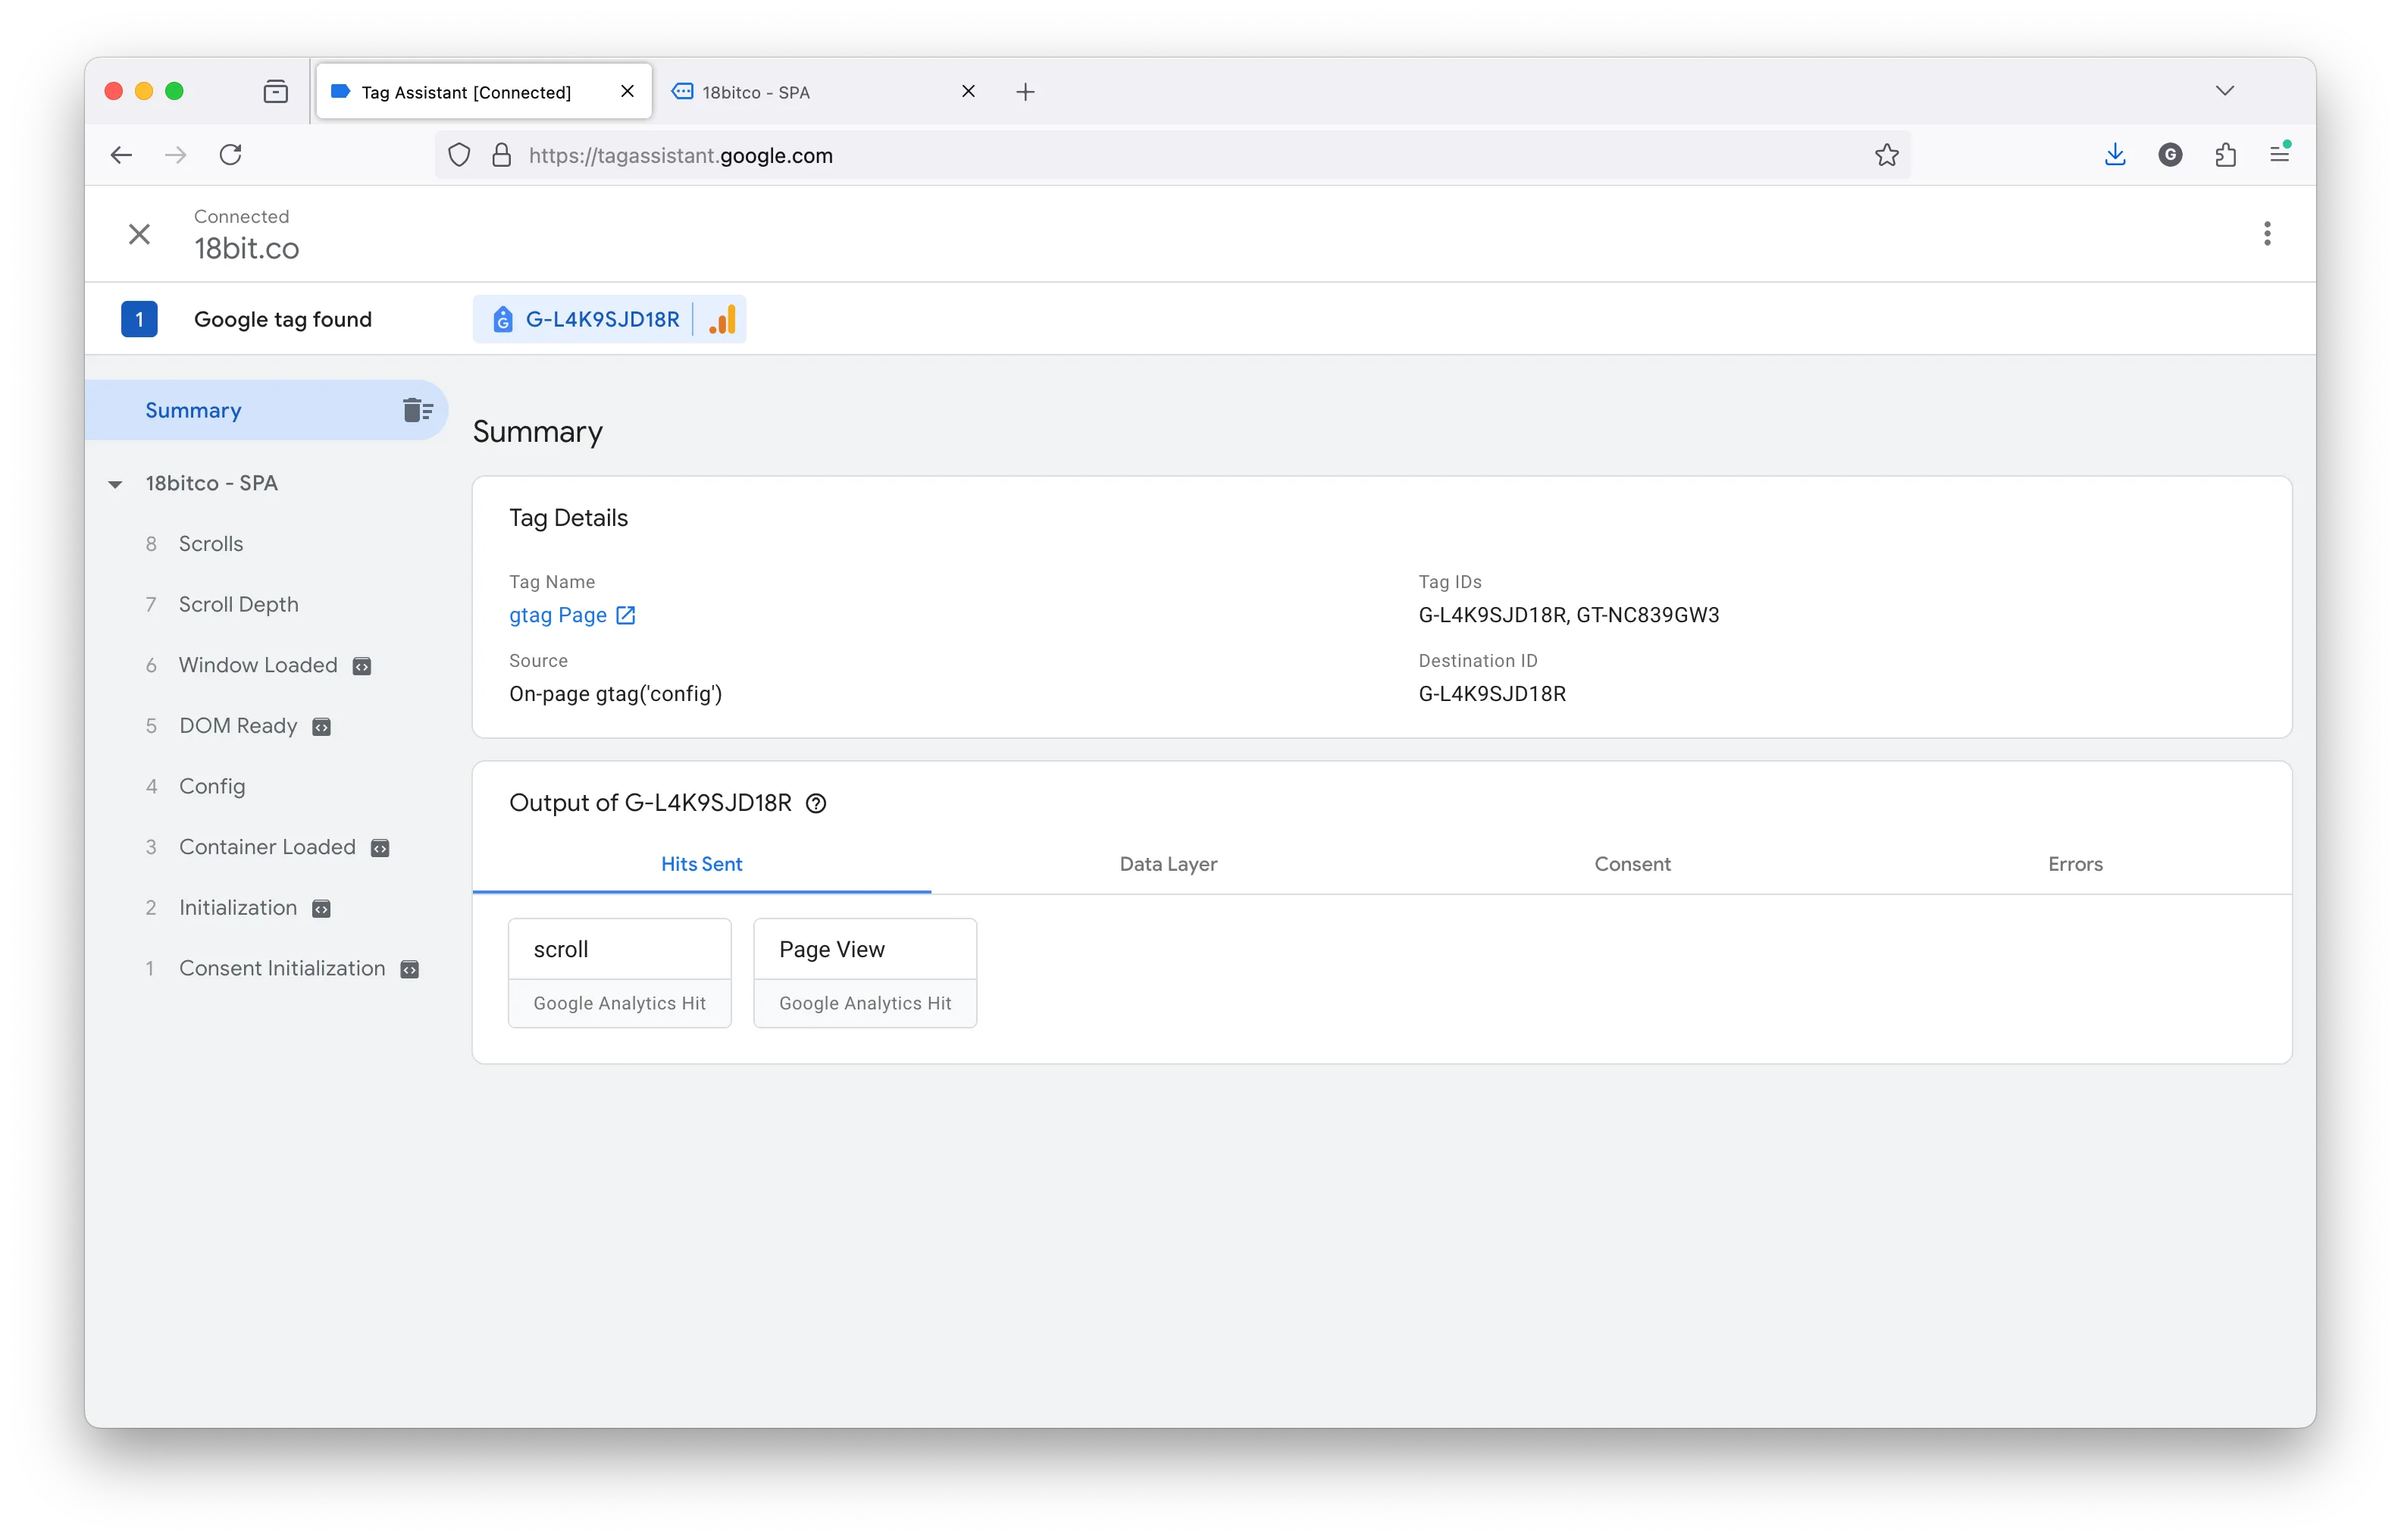Open the browser downloads panel
Screen dimensions: 2401x1540
(x=2115, y=155)
